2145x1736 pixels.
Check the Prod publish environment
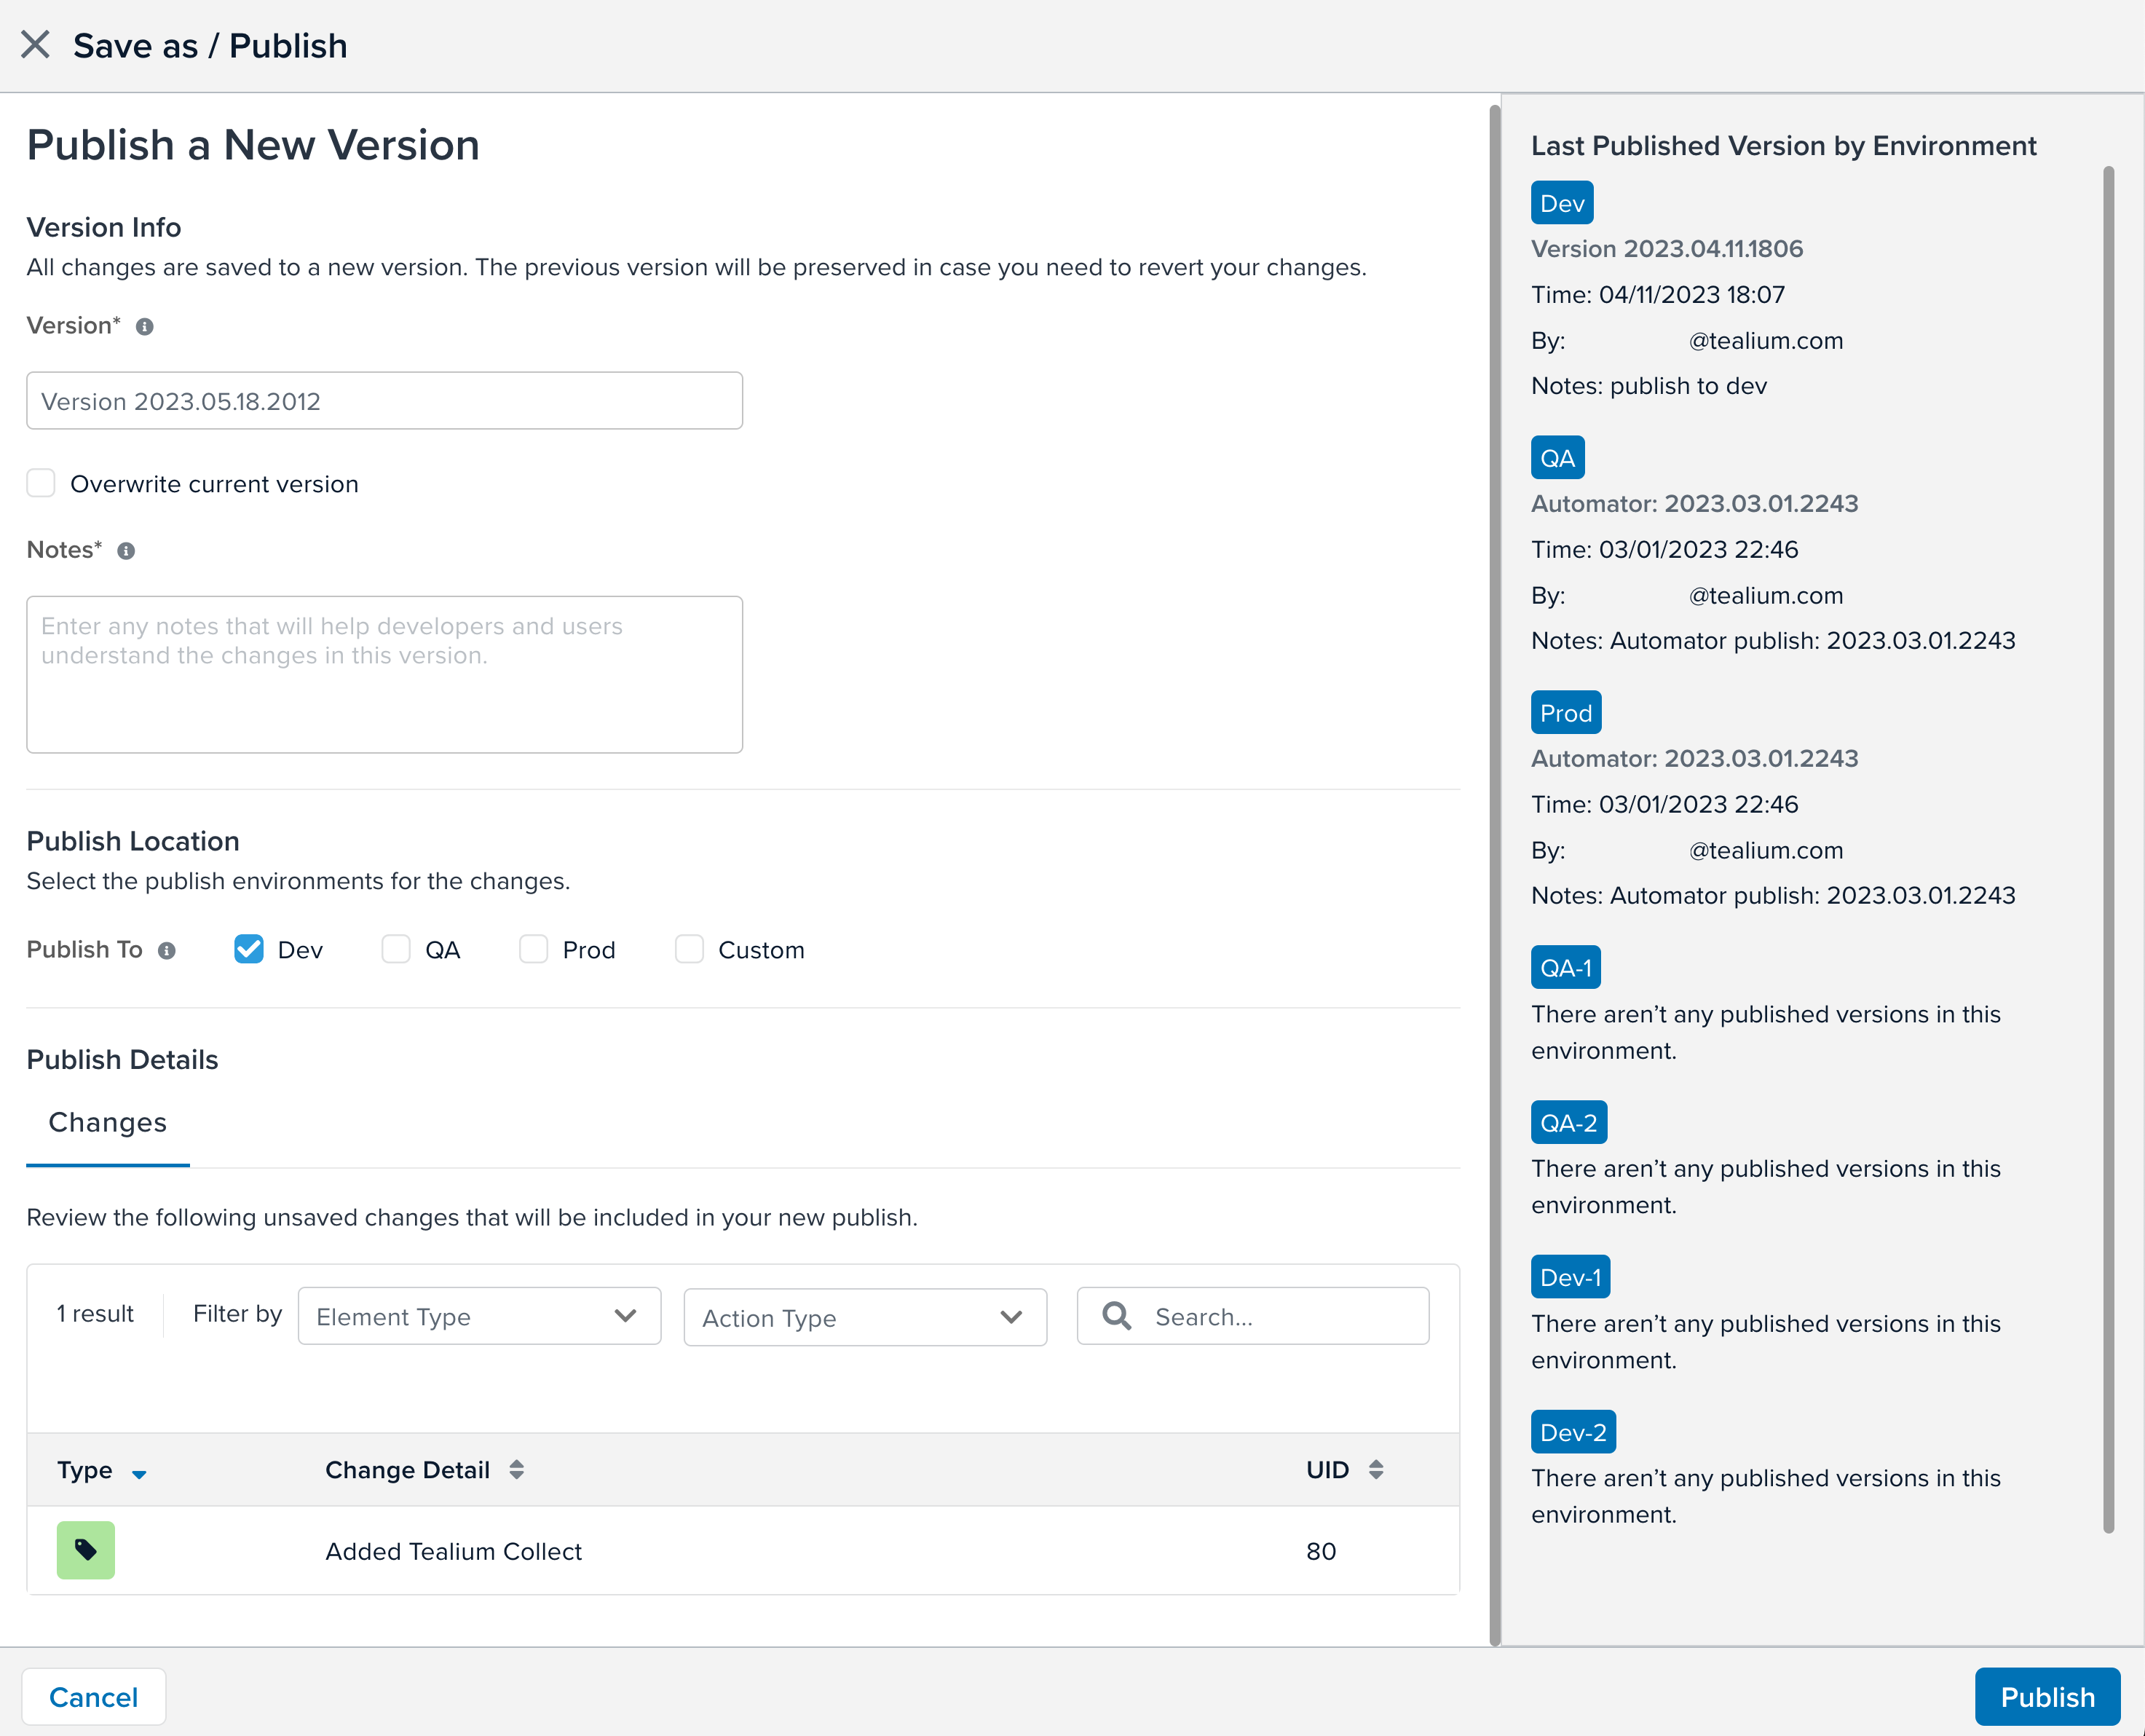[x=534, y=949]
